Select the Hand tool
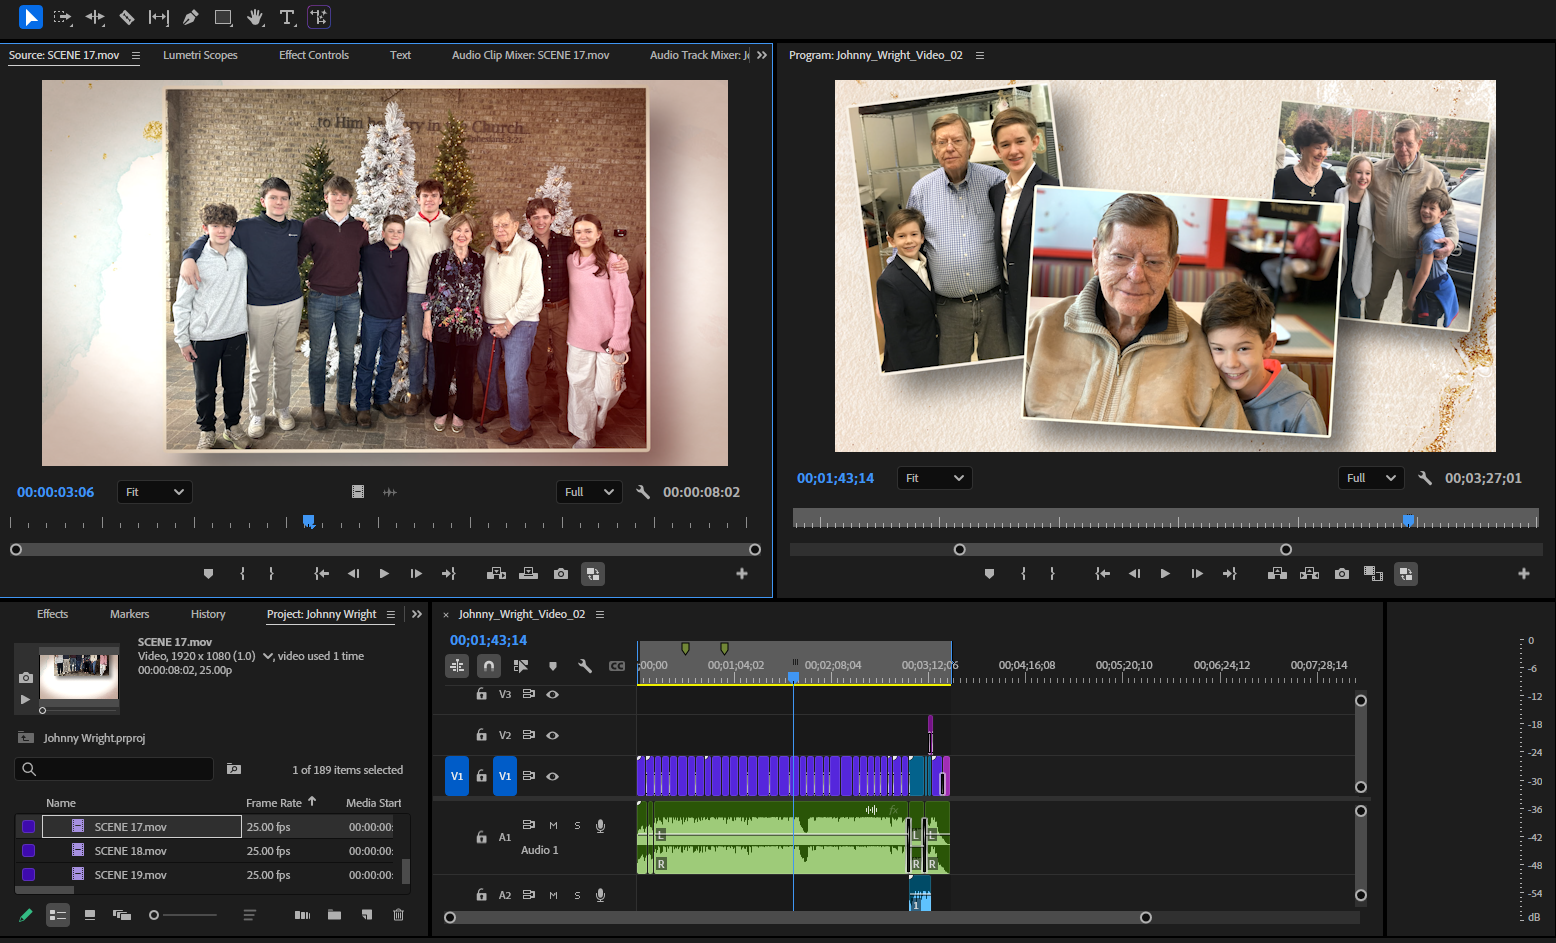Image resolution: width=1556 pixels, height=943 pixels. click(x=255, y=17)
